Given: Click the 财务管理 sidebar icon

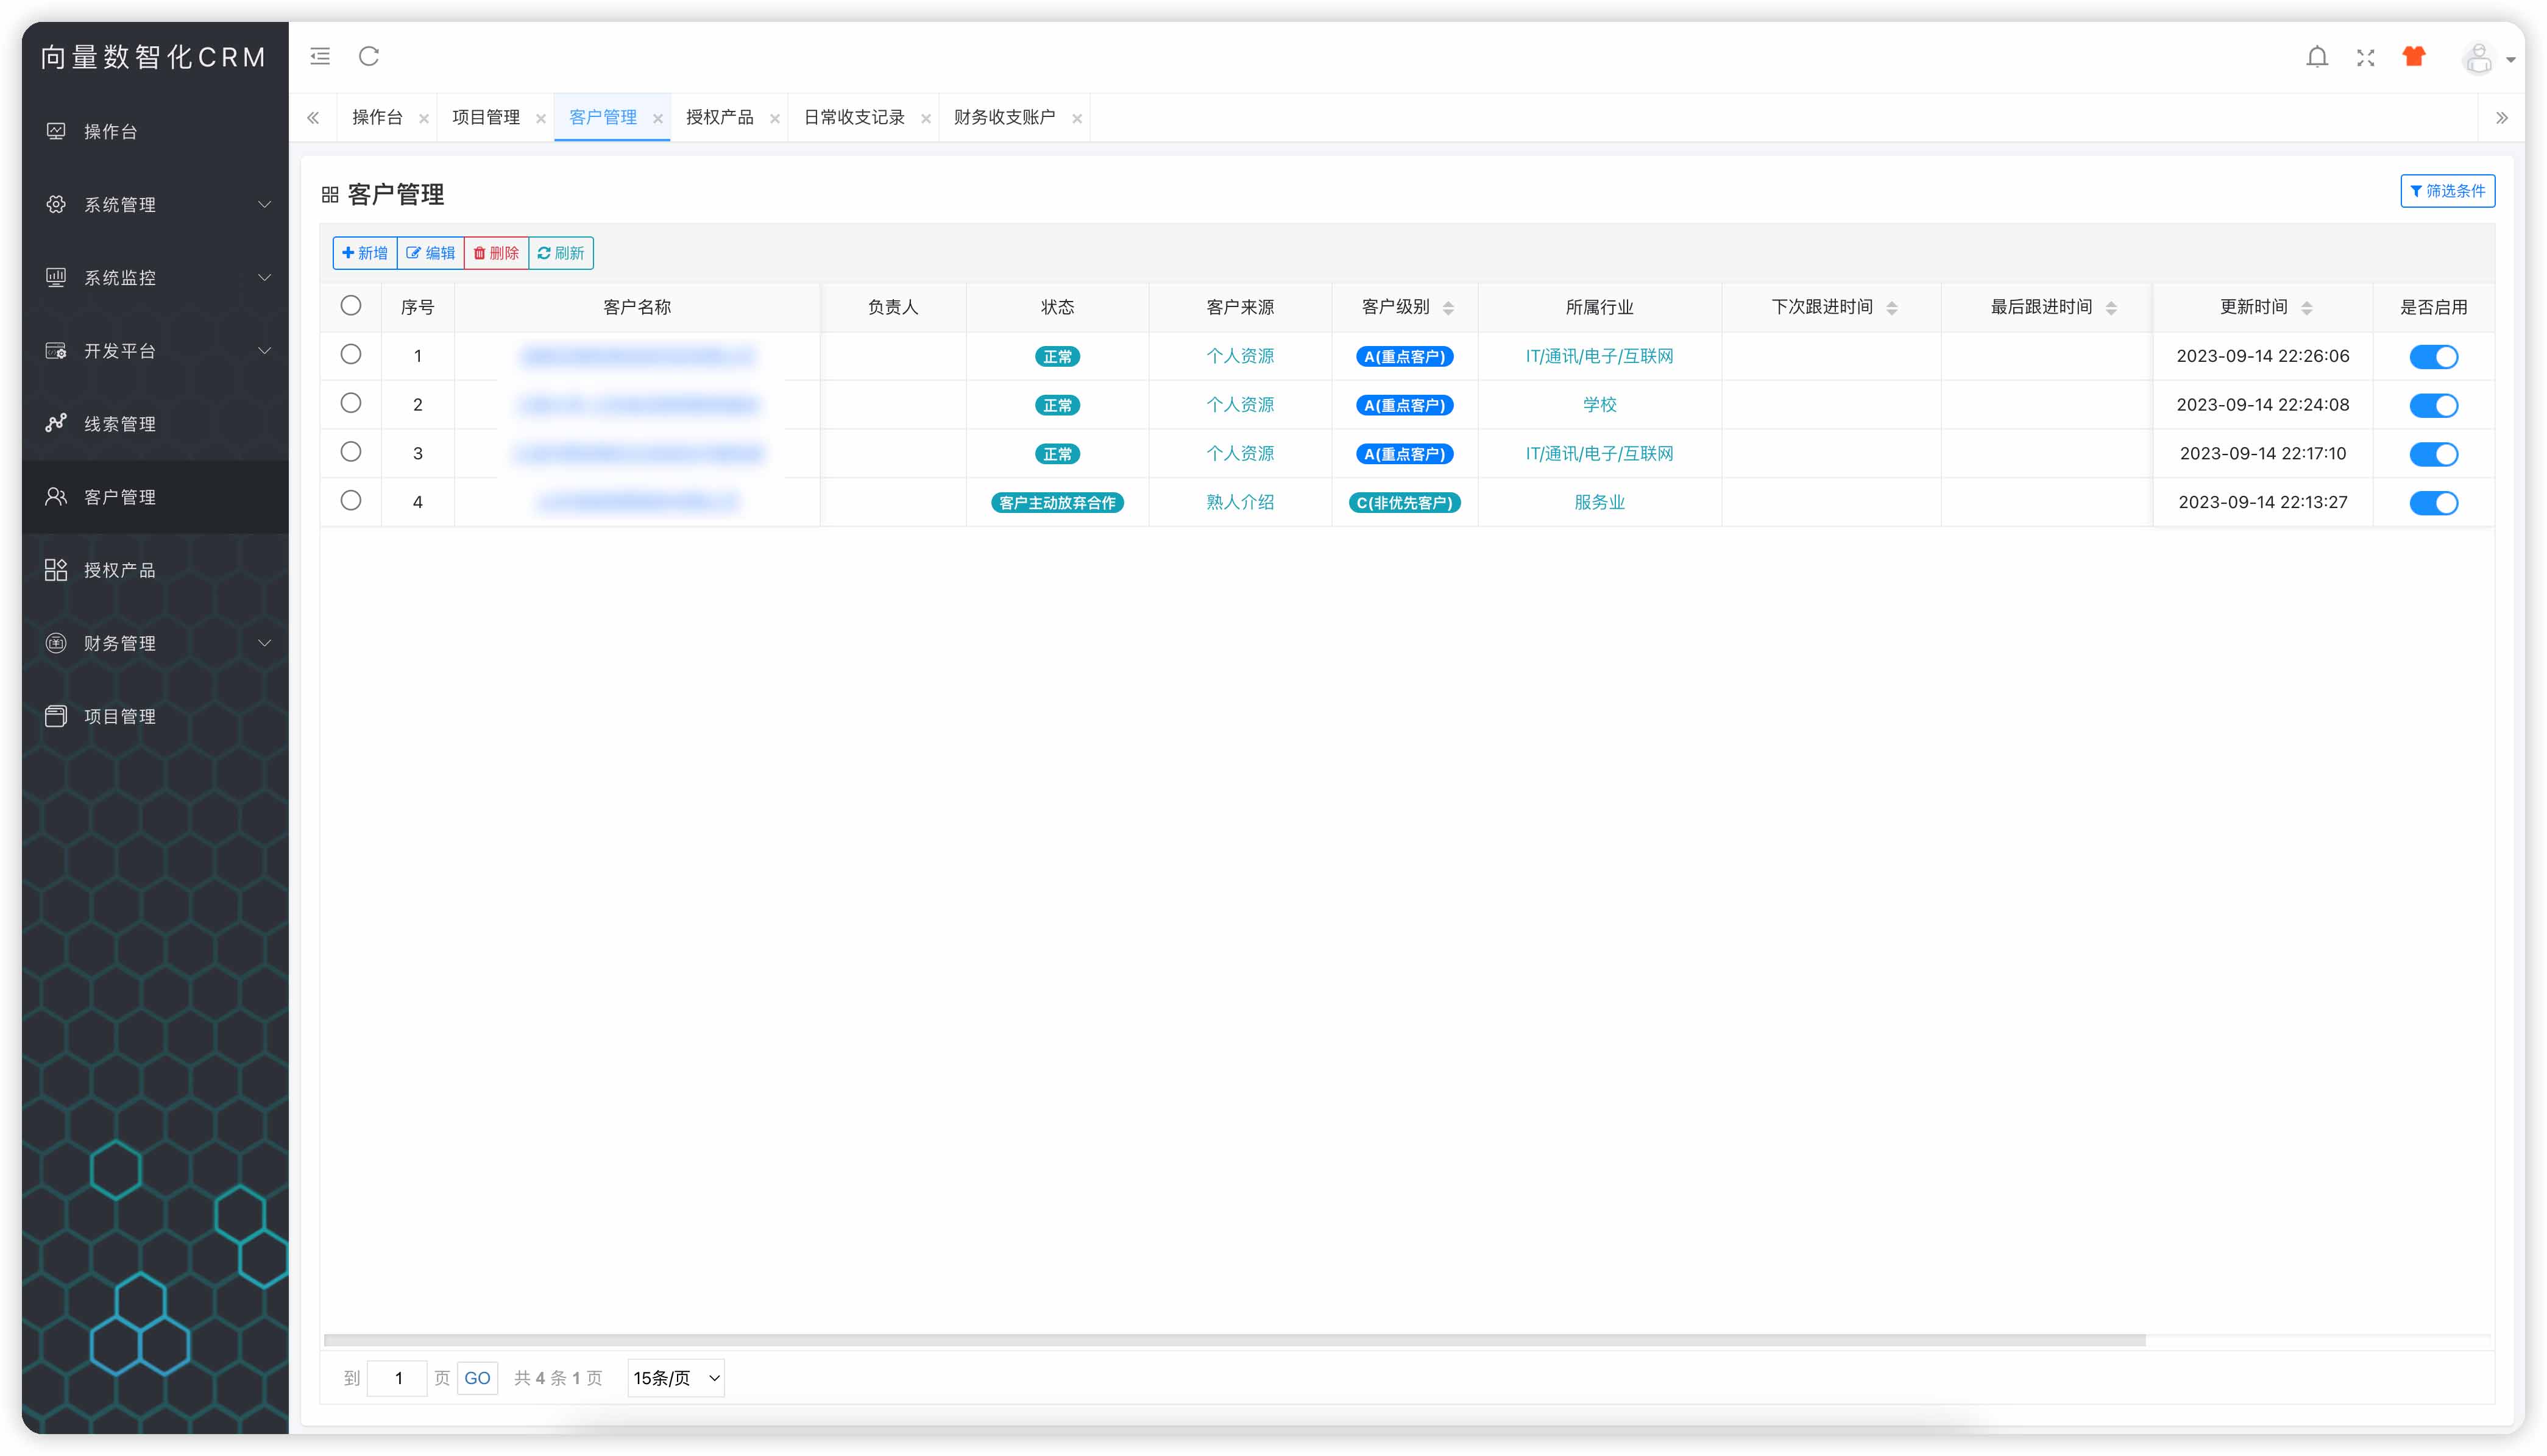Looking at the screenshot, I should (x=56, y=642).
